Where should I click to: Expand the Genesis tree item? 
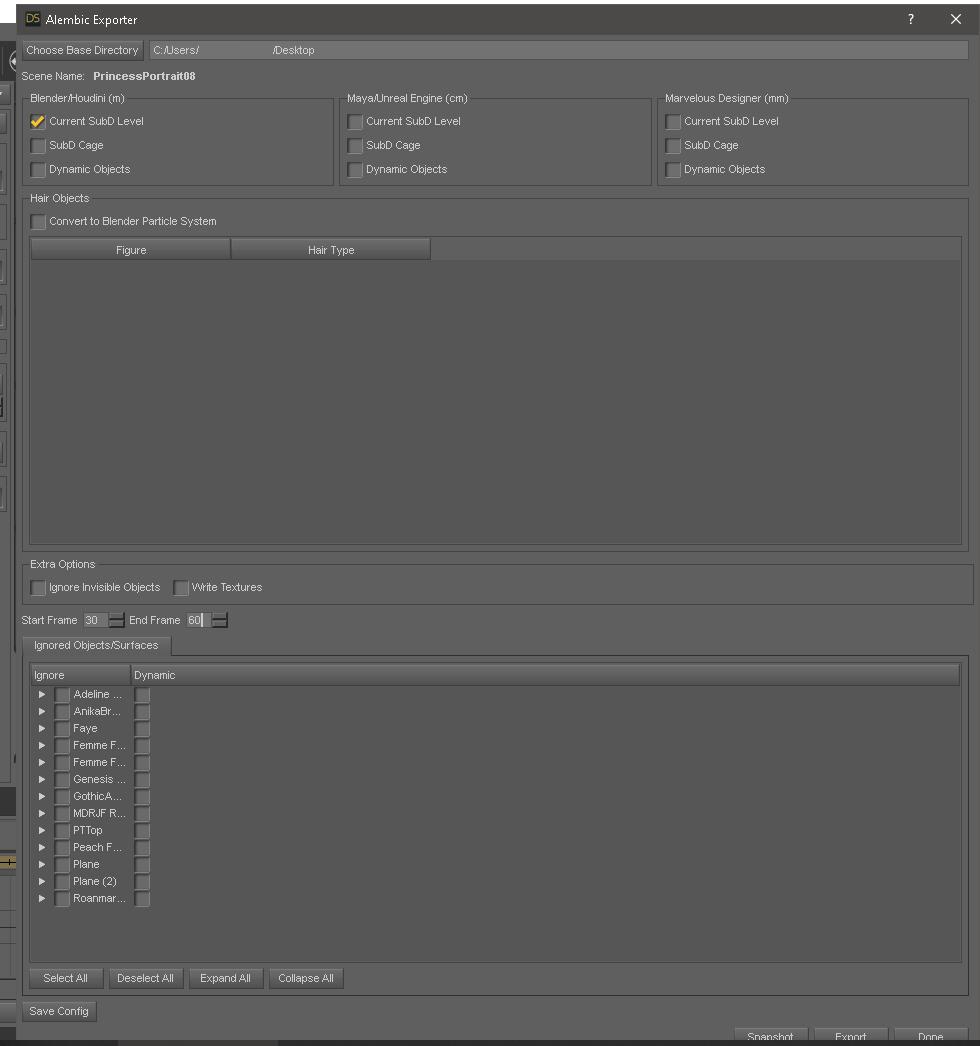pyautogui.click(x=42, y=780)
